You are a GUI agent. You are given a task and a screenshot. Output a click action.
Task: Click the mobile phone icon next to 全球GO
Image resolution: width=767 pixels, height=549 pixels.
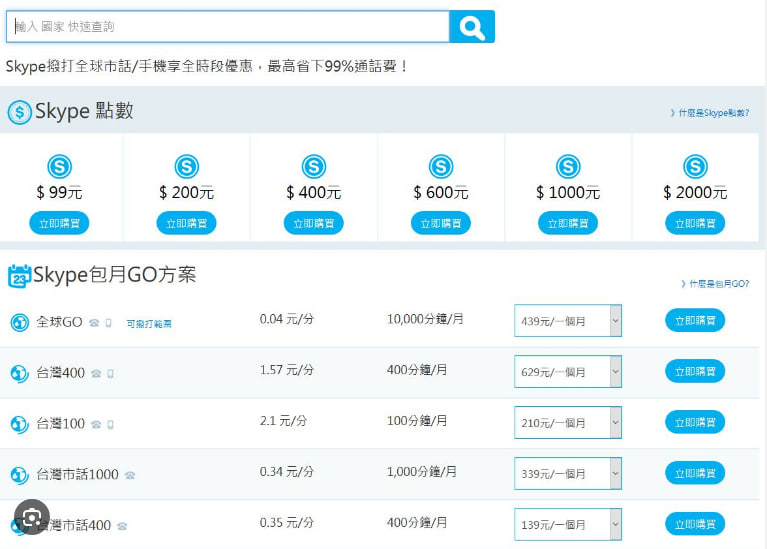click(109, 323)
